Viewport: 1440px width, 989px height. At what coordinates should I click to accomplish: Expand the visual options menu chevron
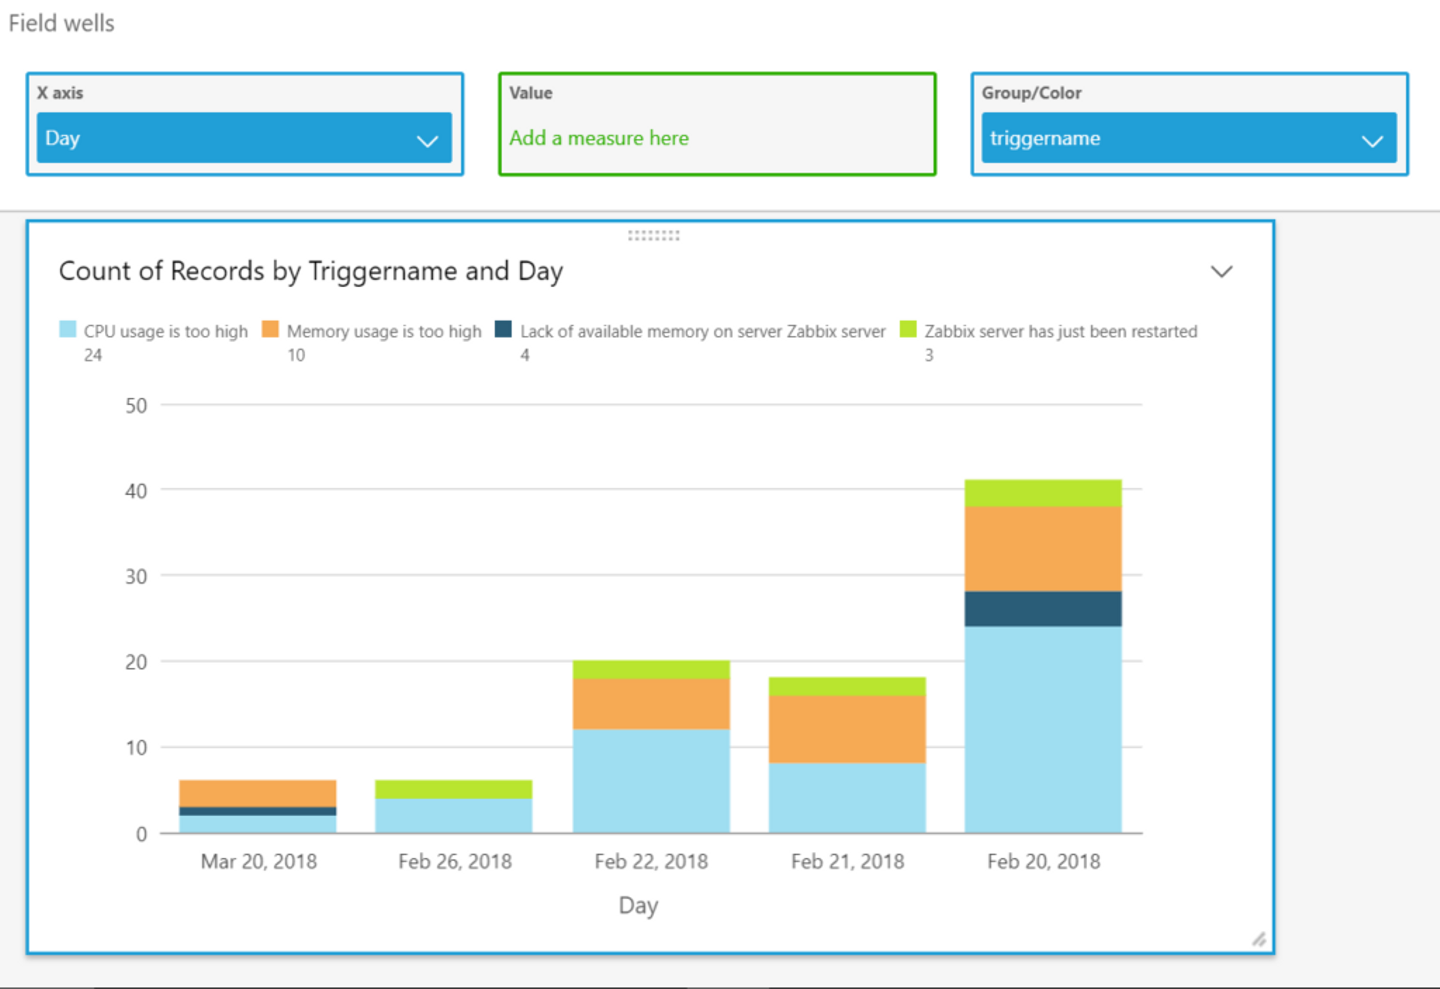click(x=1221, y=271)
